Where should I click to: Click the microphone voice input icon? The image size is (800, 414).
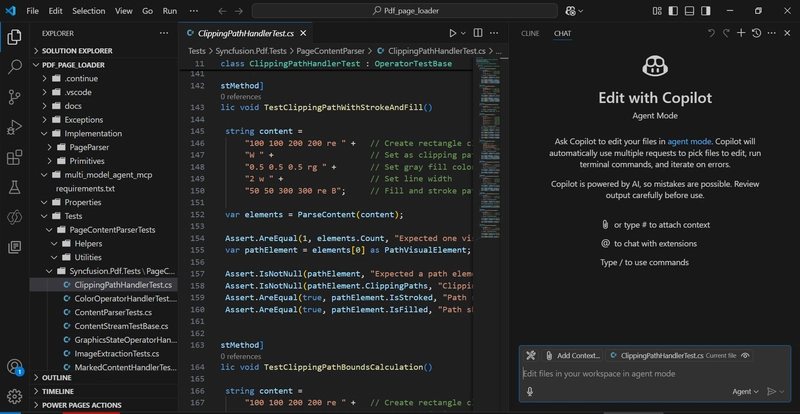pos(530,392)
